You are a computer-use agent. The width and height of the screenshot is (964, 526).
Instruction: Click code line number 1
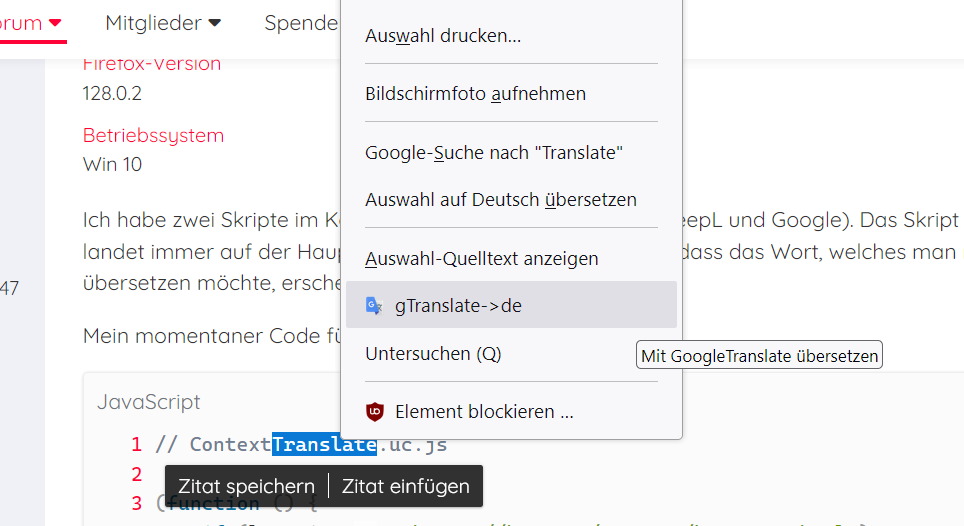(136, 444)
